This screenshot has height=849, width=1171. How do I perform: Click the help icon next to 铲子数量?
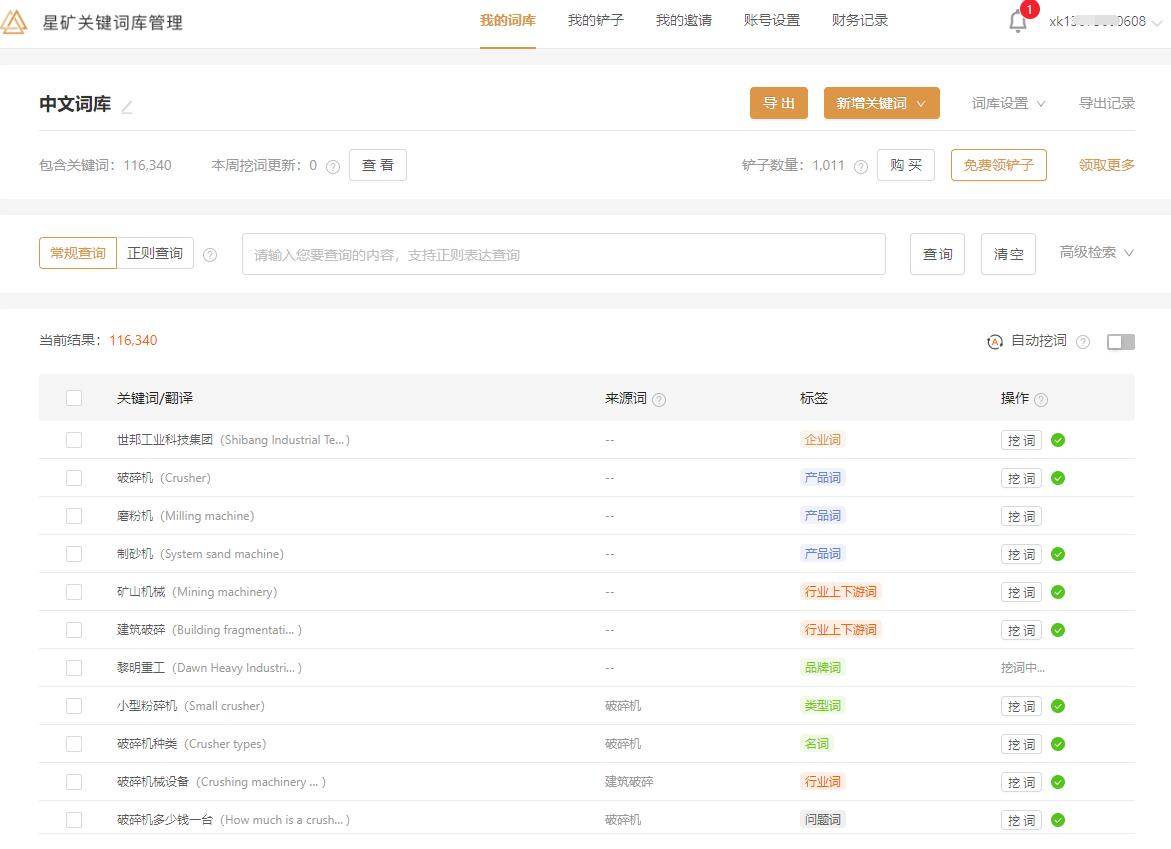pos(860,166)
